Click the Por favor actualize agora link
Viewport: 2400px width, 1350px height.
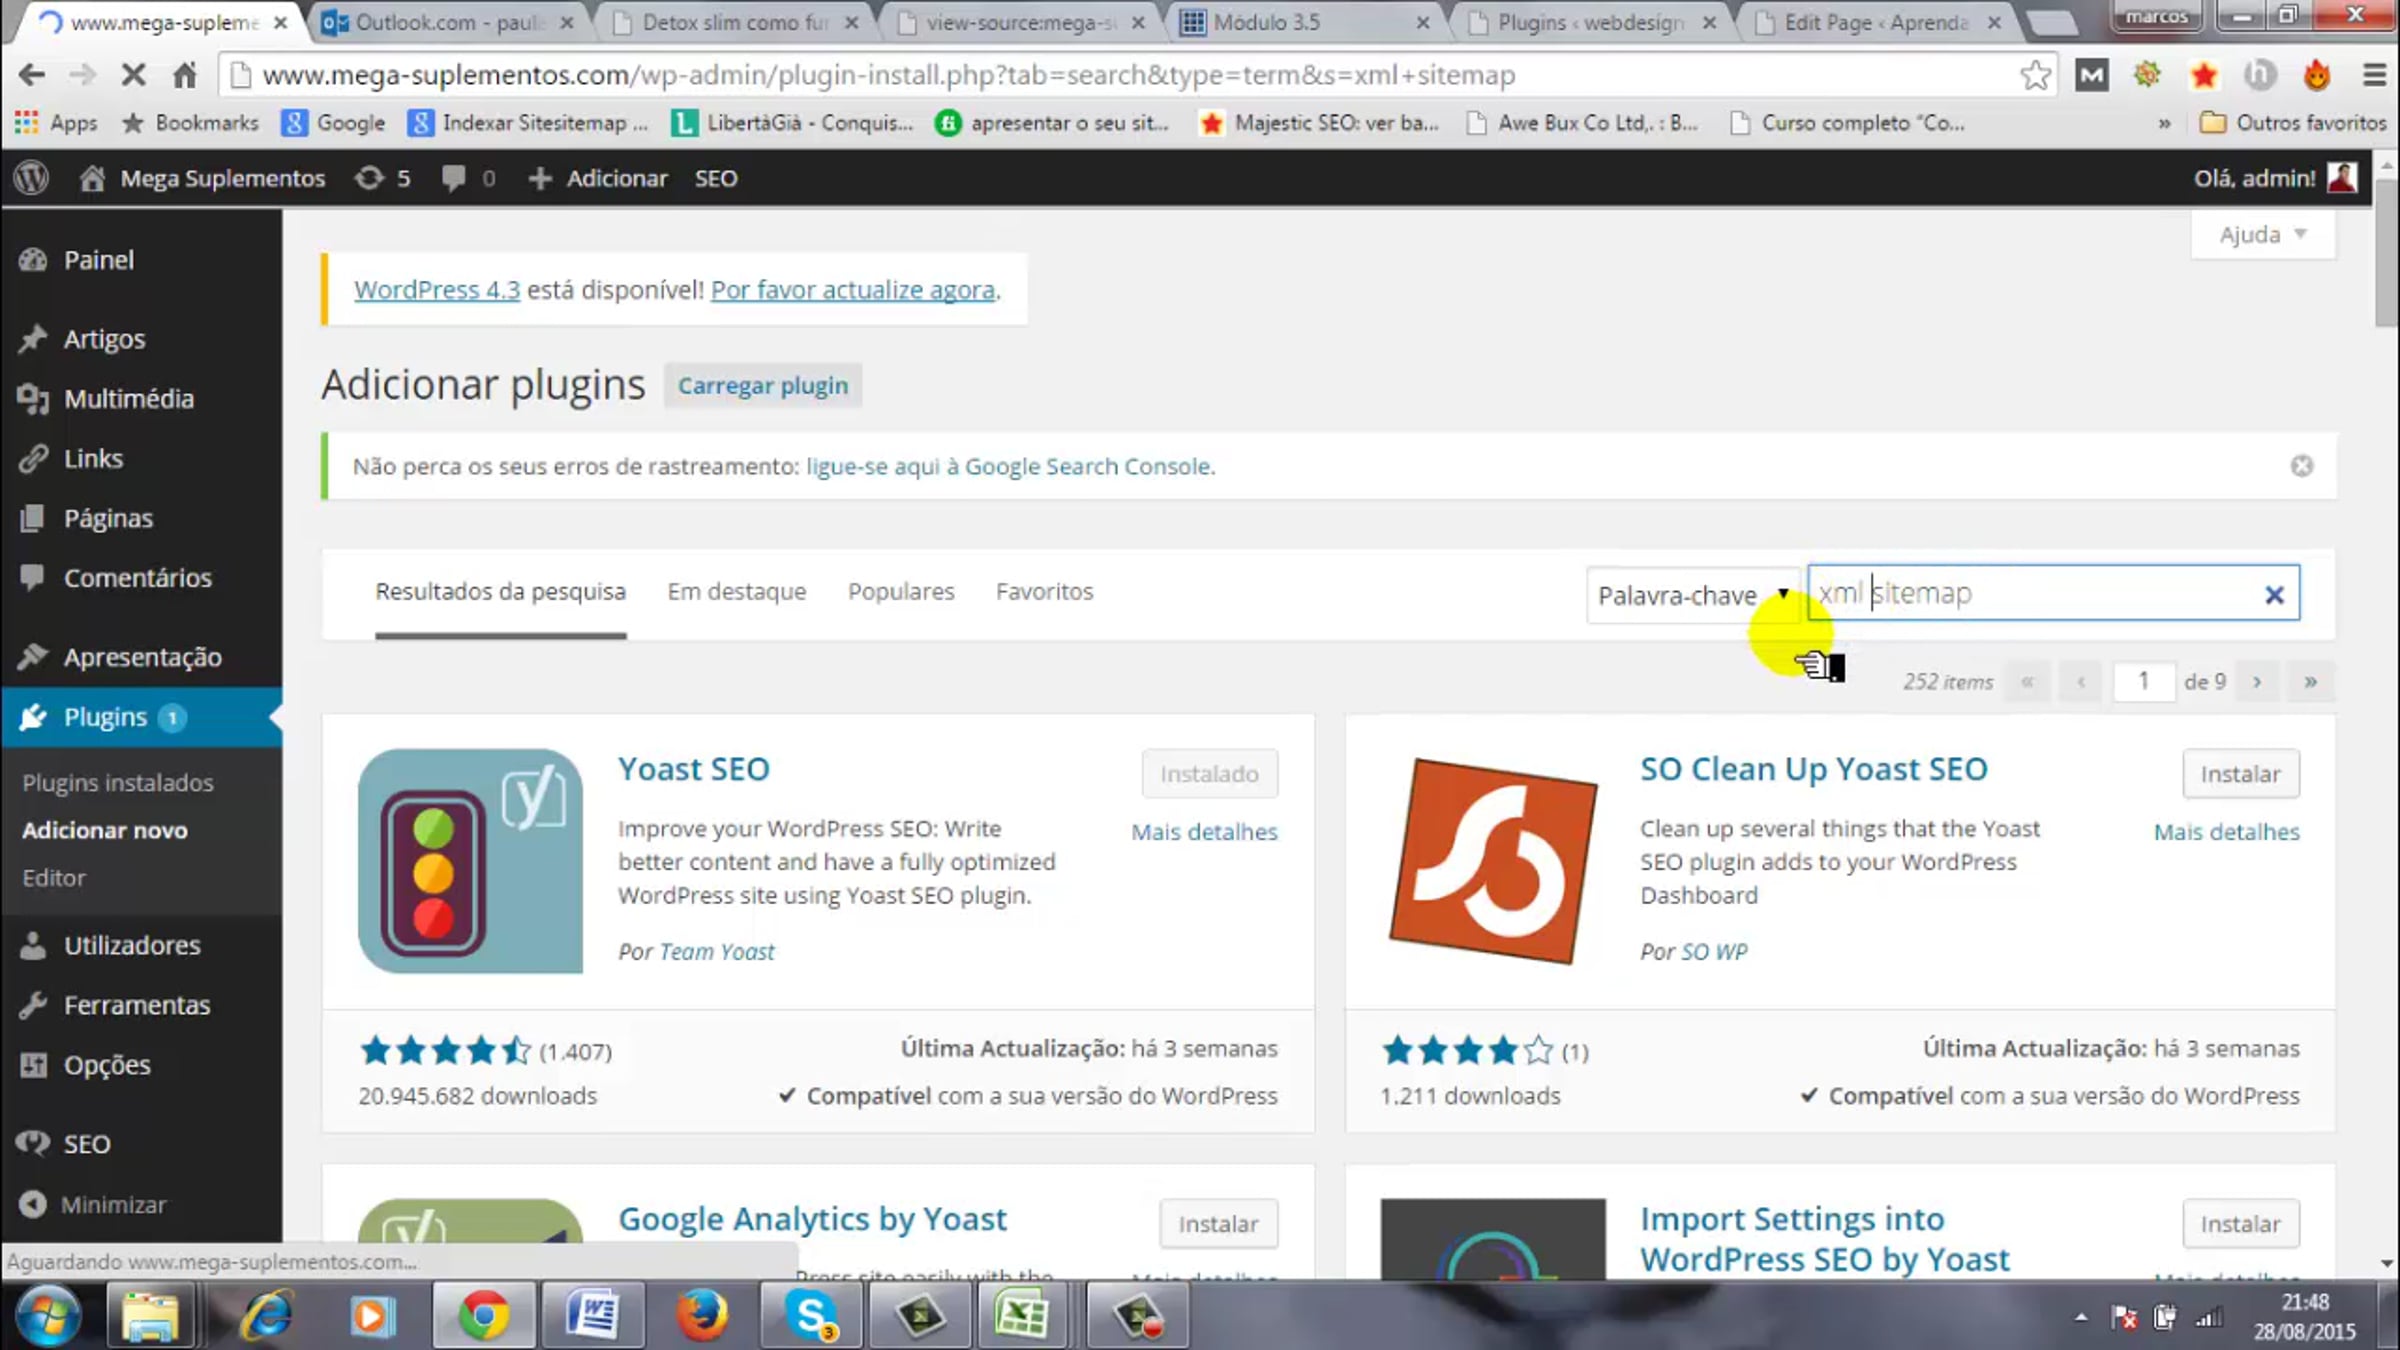coord(852,290)
